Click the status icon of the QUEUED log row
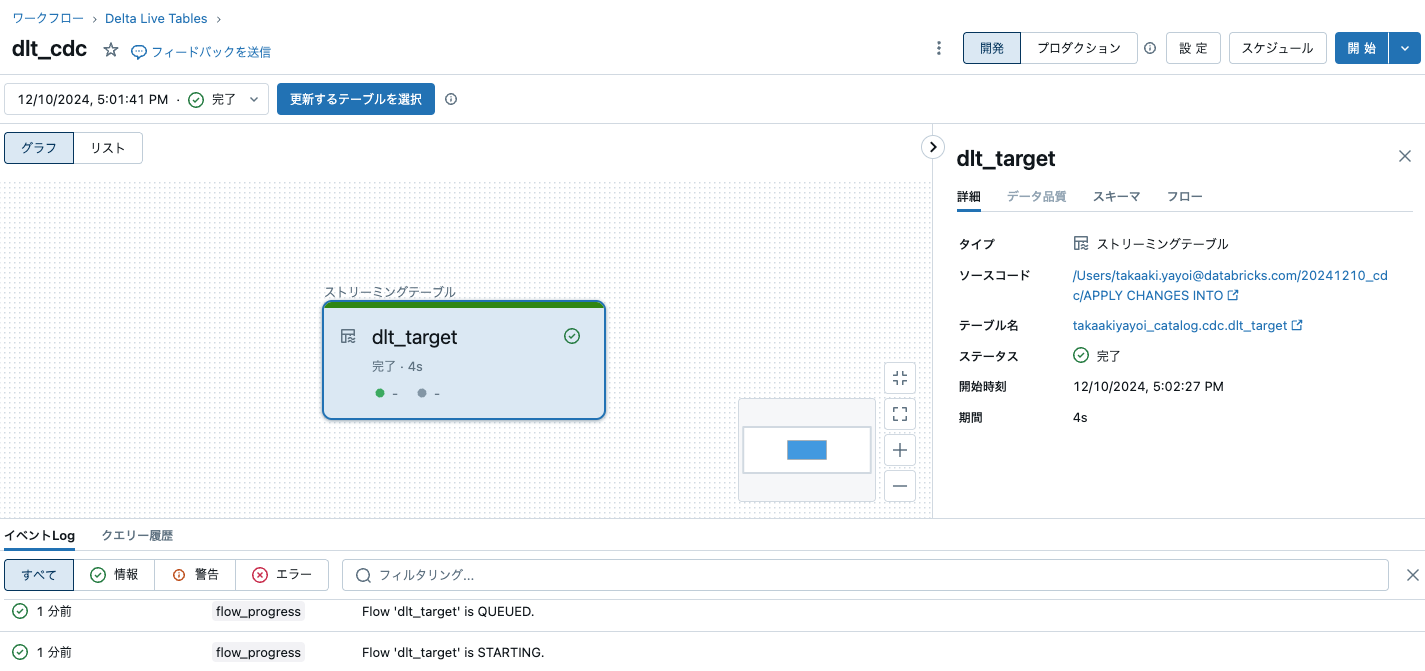The width and height of the screenshot is (1425, 671). pyautogui.click(x=20, y=611)
